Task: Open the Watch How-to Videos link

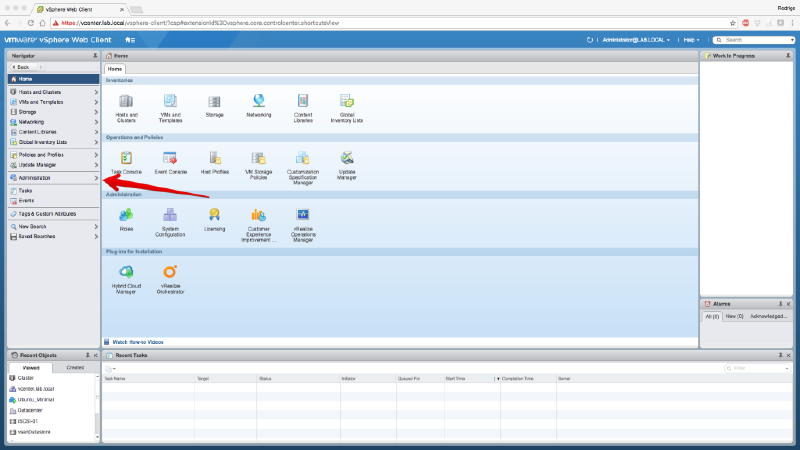Action: (138, 341)
